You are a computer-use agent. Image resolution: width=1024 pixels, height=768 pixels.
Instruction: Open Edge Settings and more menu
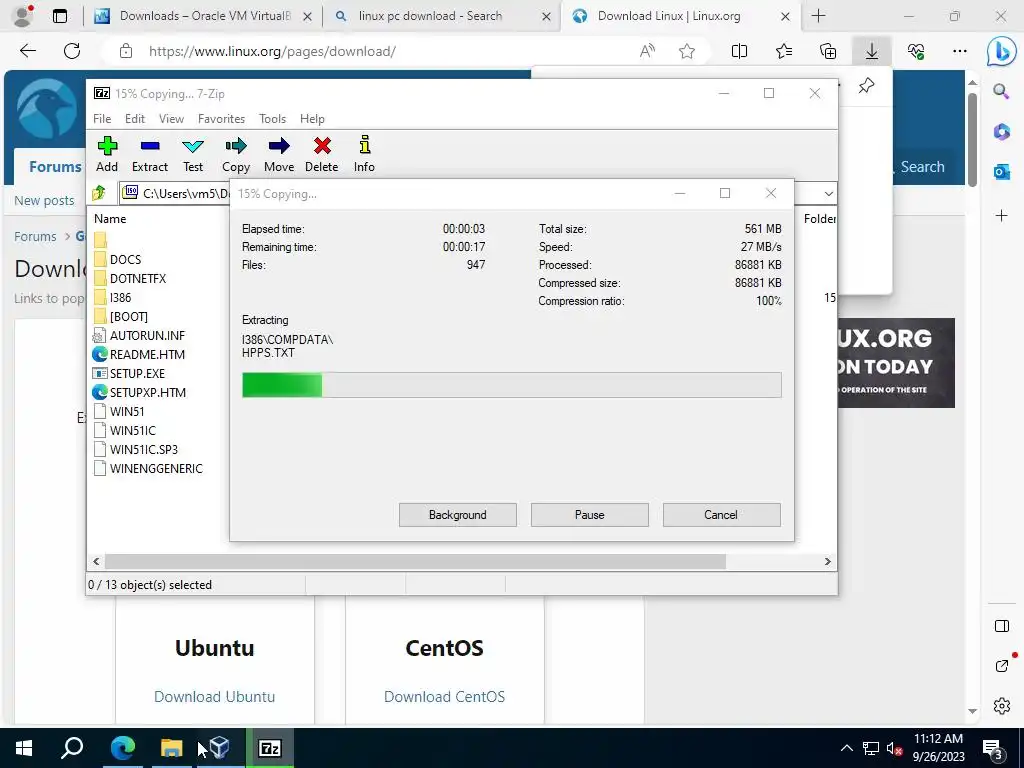[960, 51]
